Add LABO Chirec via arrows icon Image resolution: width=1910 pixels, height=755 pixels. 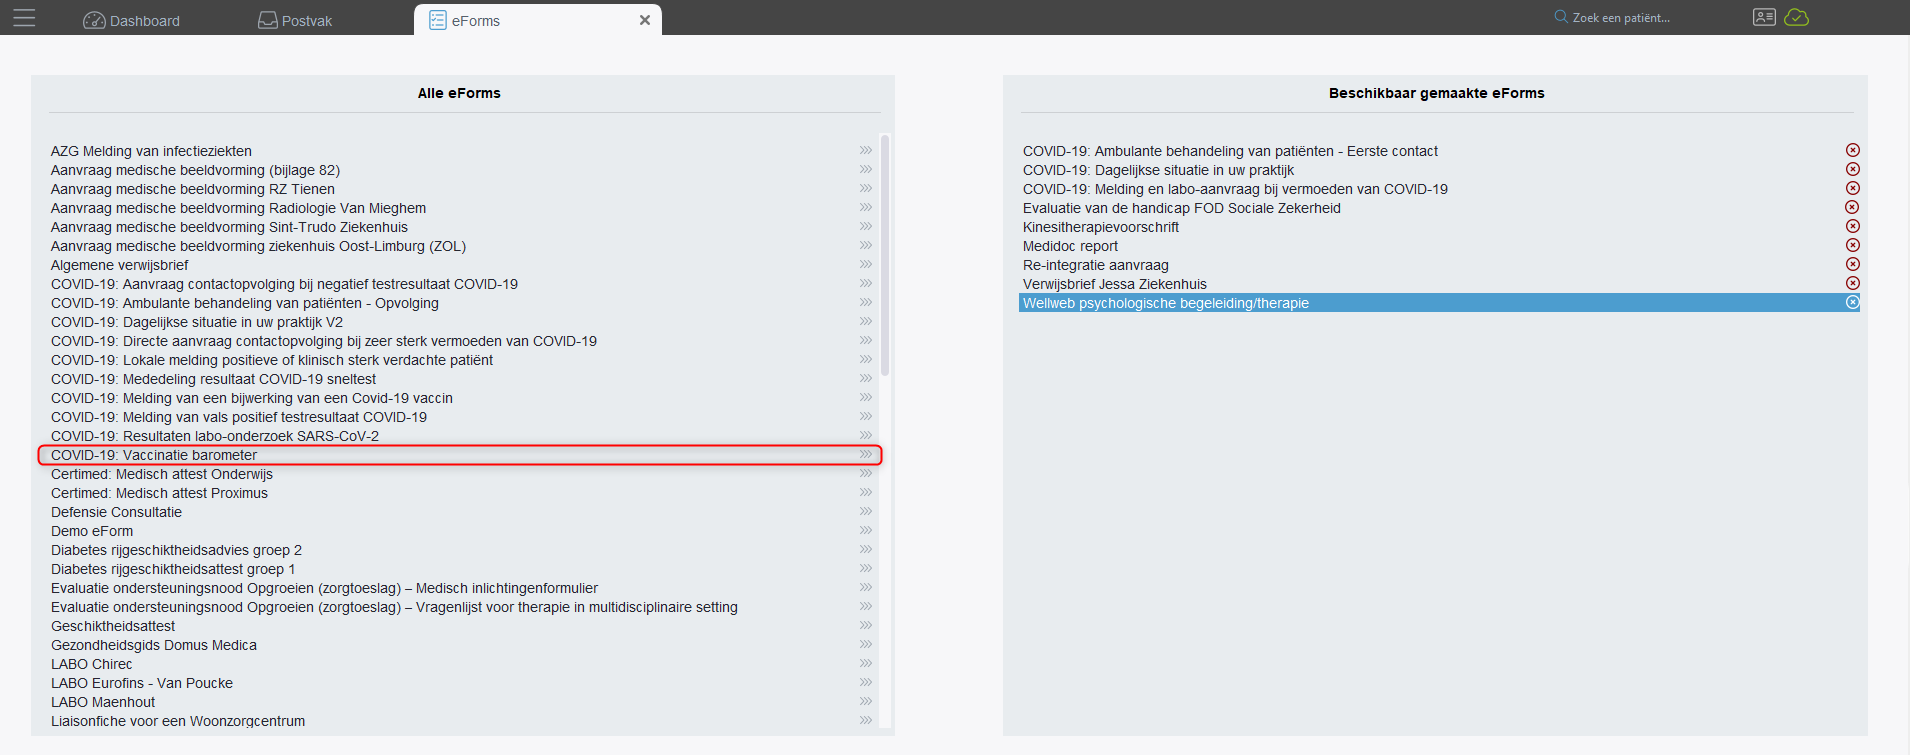point(866,663)
